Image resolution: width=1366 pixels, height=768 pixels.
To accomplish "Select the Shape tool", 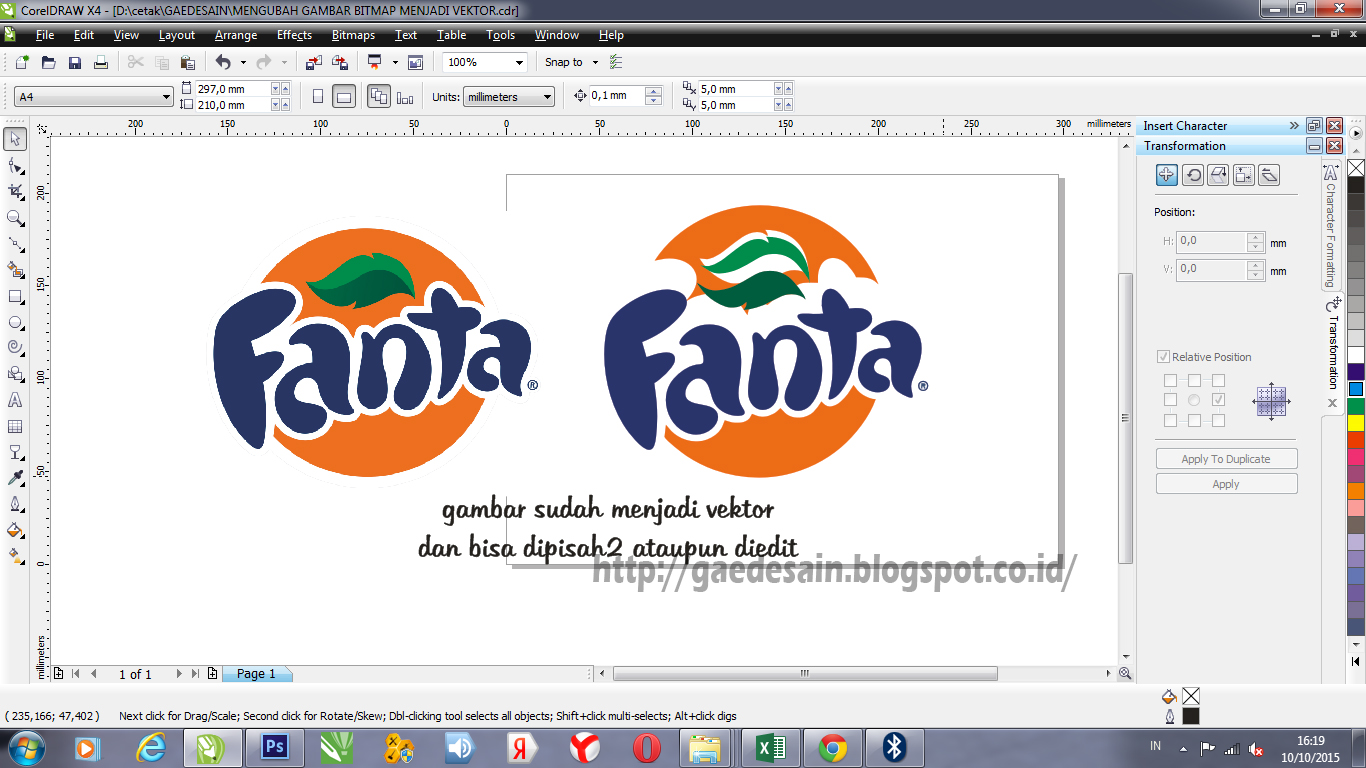I will 15,165.
